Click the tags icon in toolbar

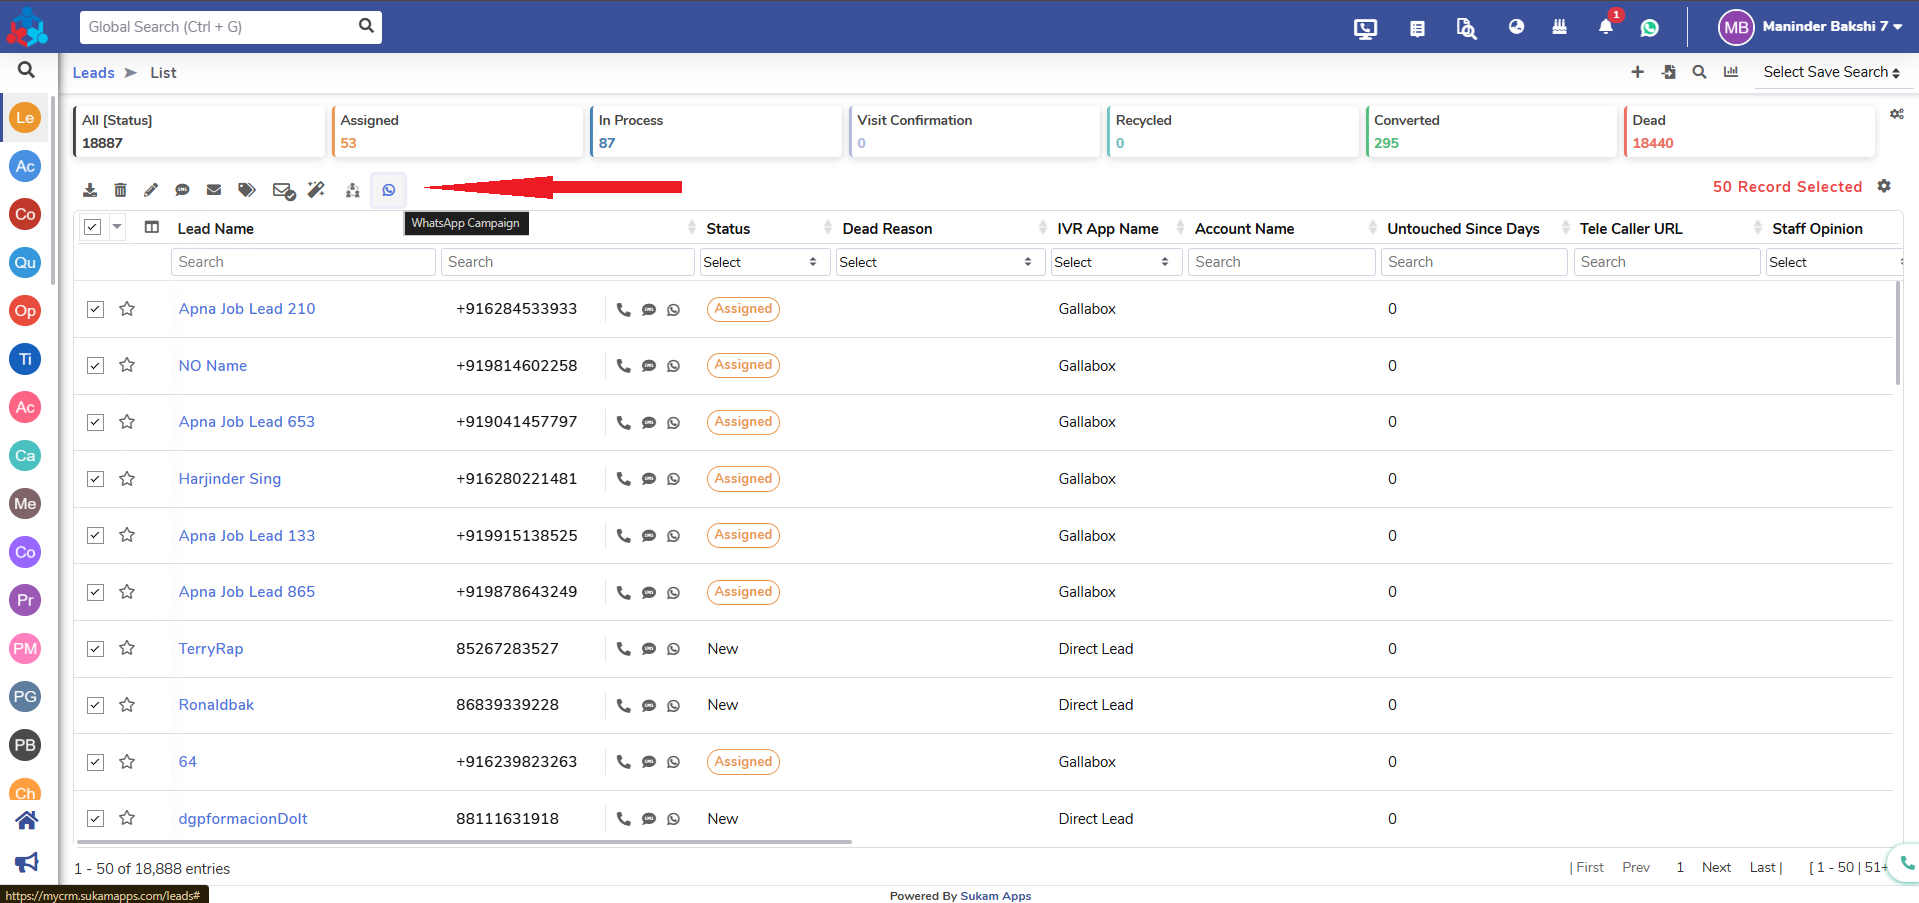(247, 190)
